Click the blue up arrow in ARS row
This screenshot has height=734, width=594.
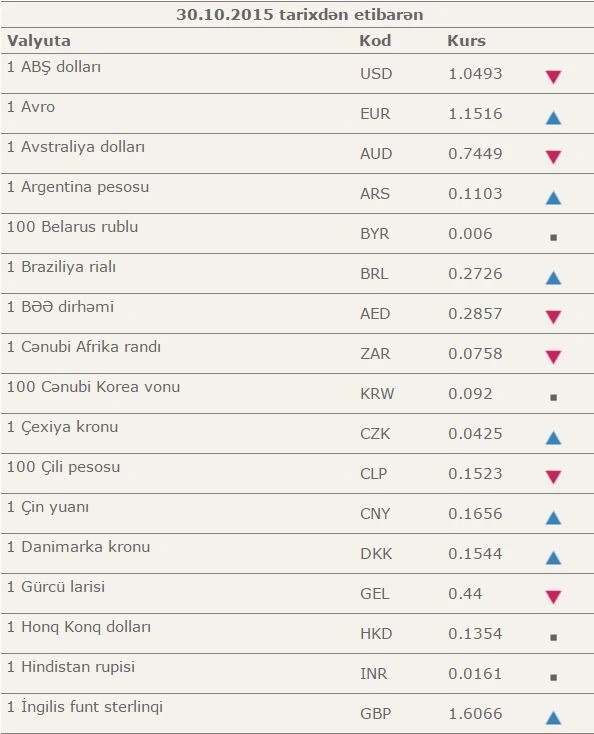click(x=553, y=198)
